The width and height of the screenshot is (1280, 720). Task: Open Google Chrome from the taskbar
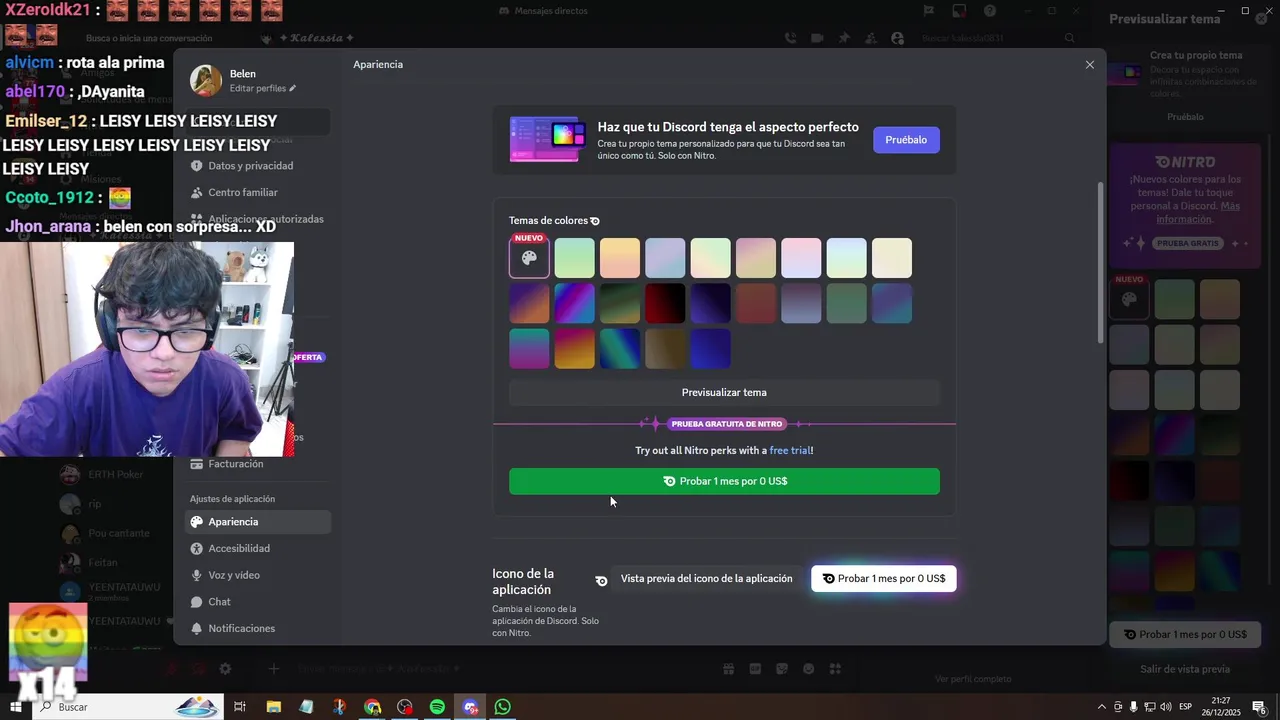[372, 707]
